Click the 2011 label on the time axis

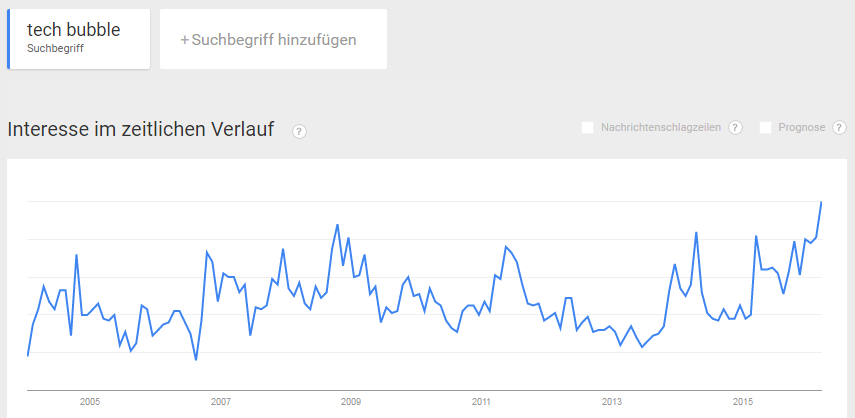[x=481, y=402]
